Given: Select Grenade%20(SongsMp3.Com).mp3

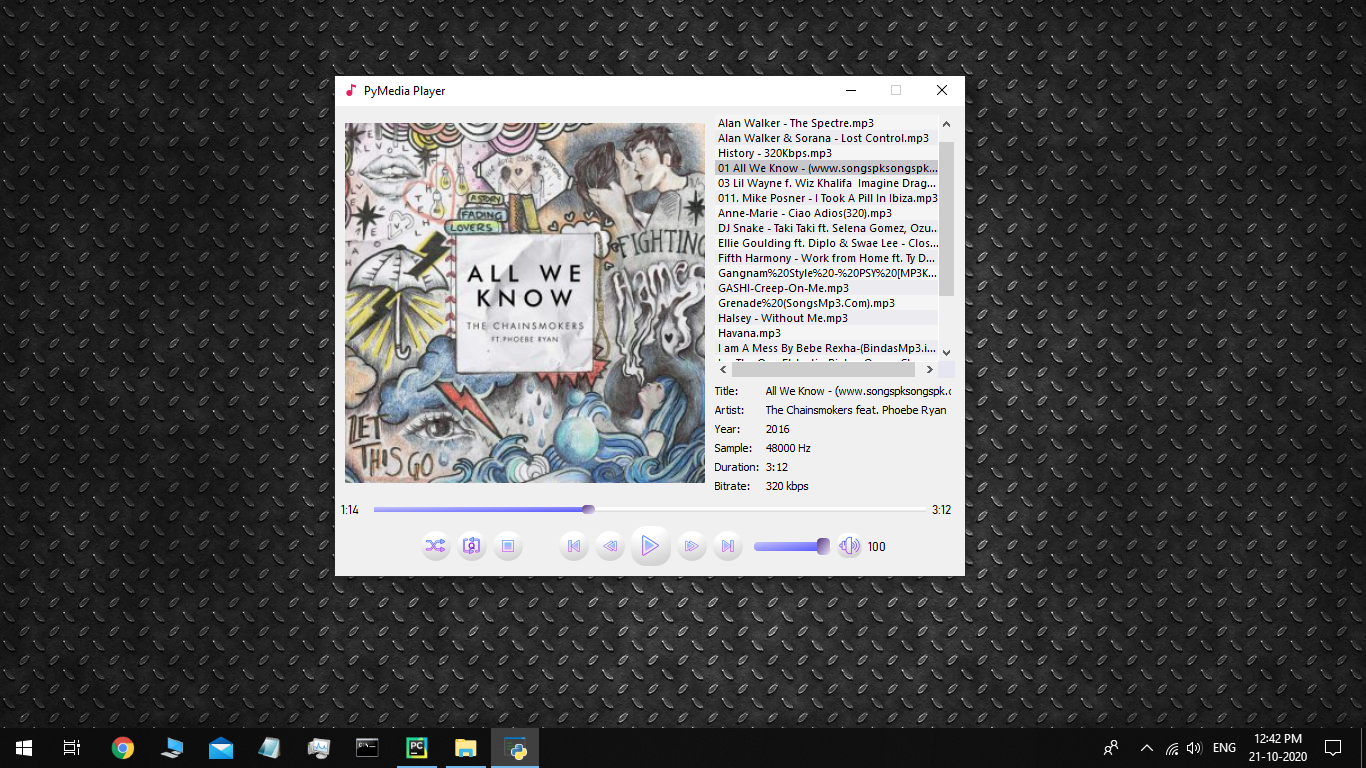Looking at the screenshot, I should 826,303.
